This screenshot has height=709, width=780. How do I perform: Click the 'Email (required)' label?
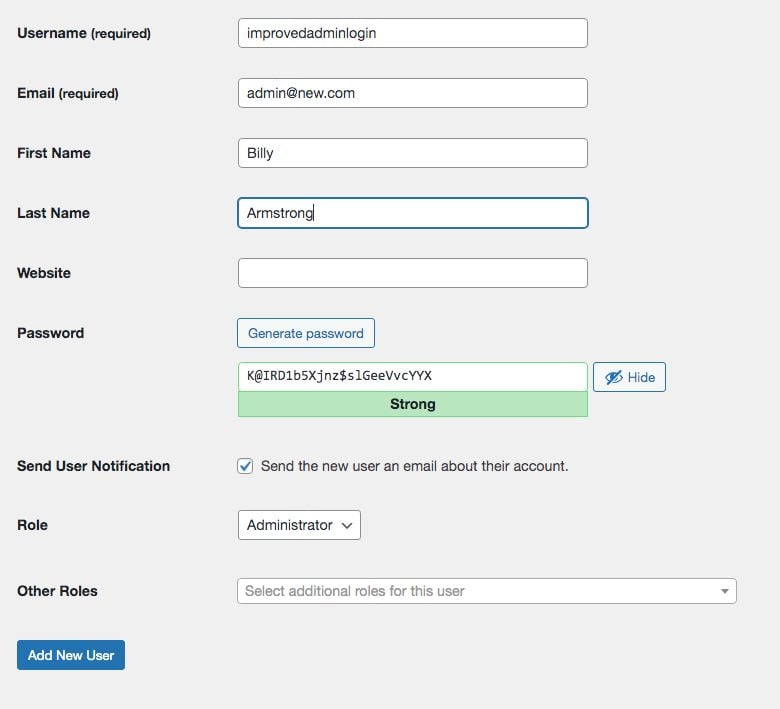(x=68, y=93)
